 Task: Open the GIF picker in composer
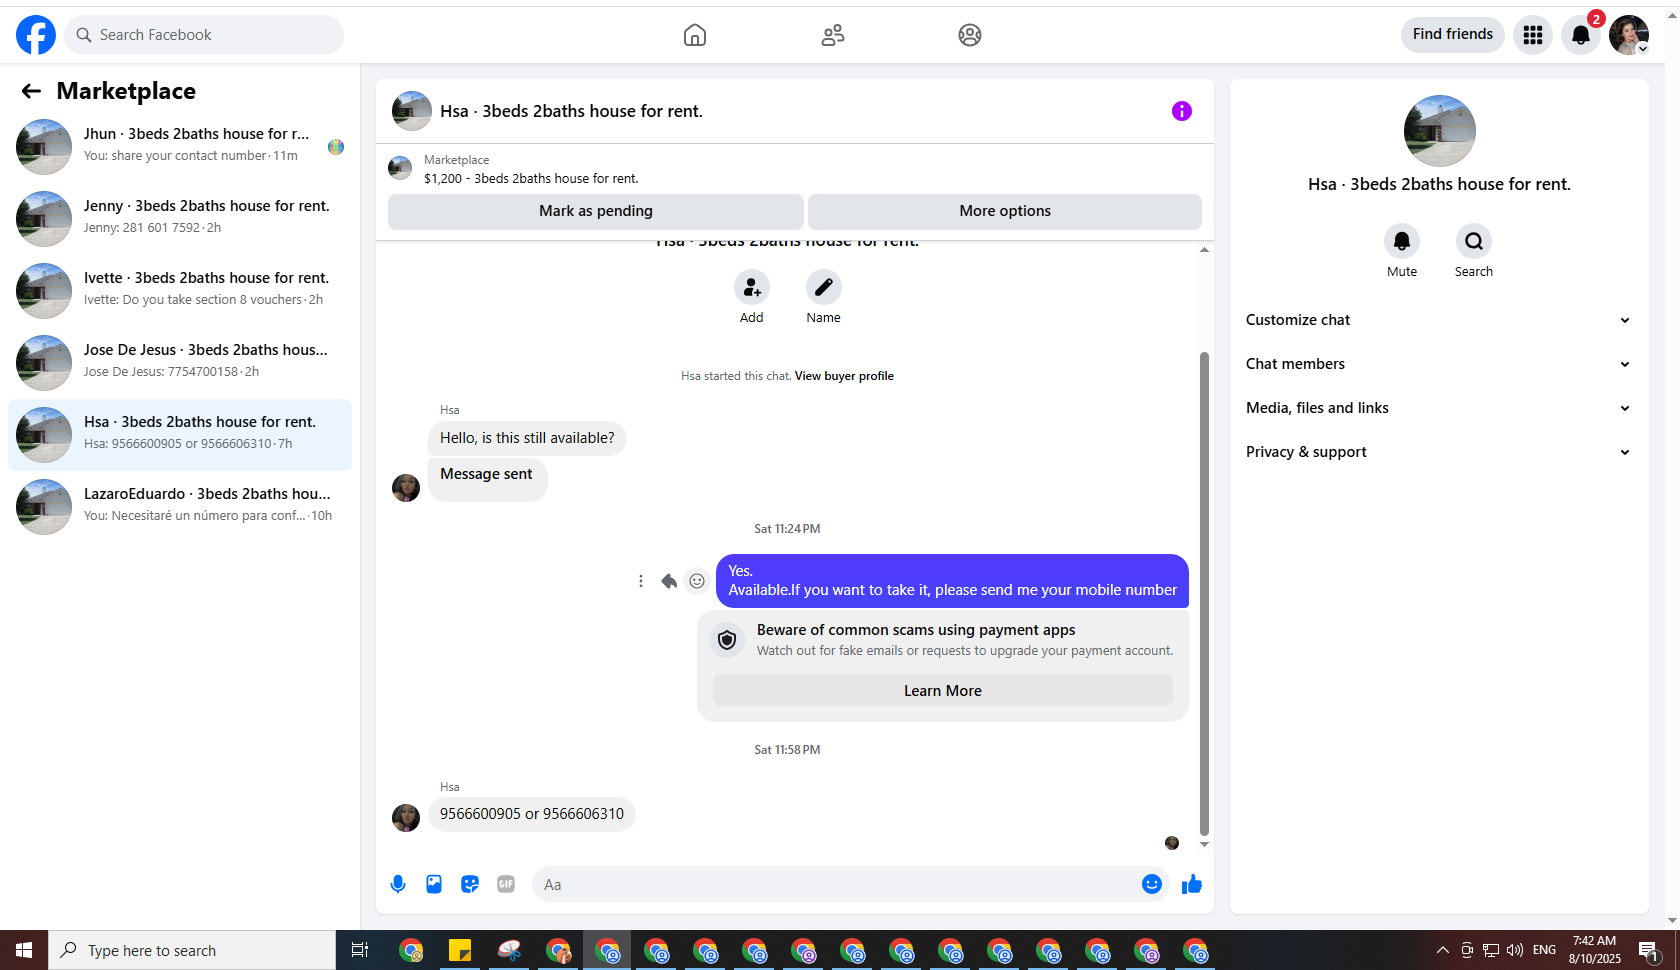pyautogui.click(x=506, y=884)
